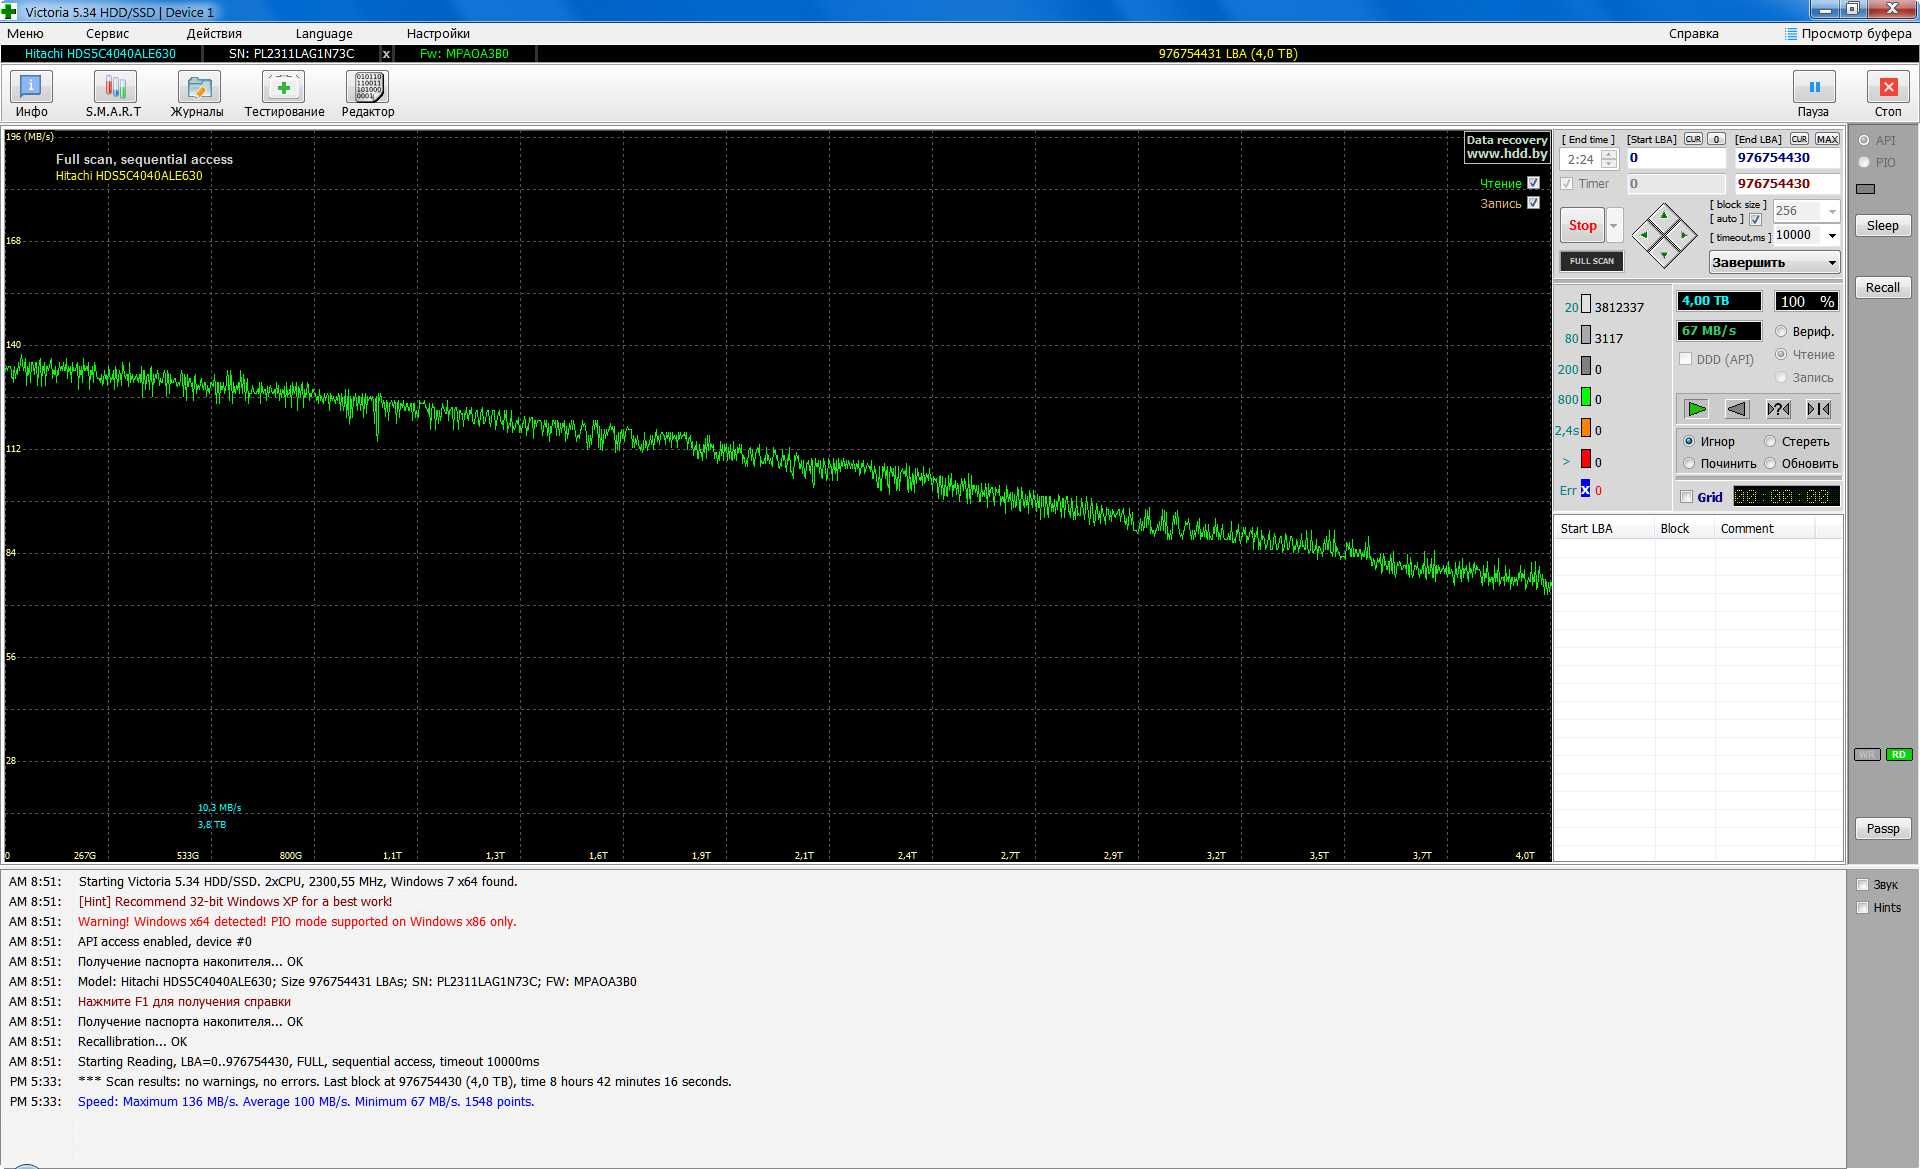Open the Действия menu

[x=214, y=33]
